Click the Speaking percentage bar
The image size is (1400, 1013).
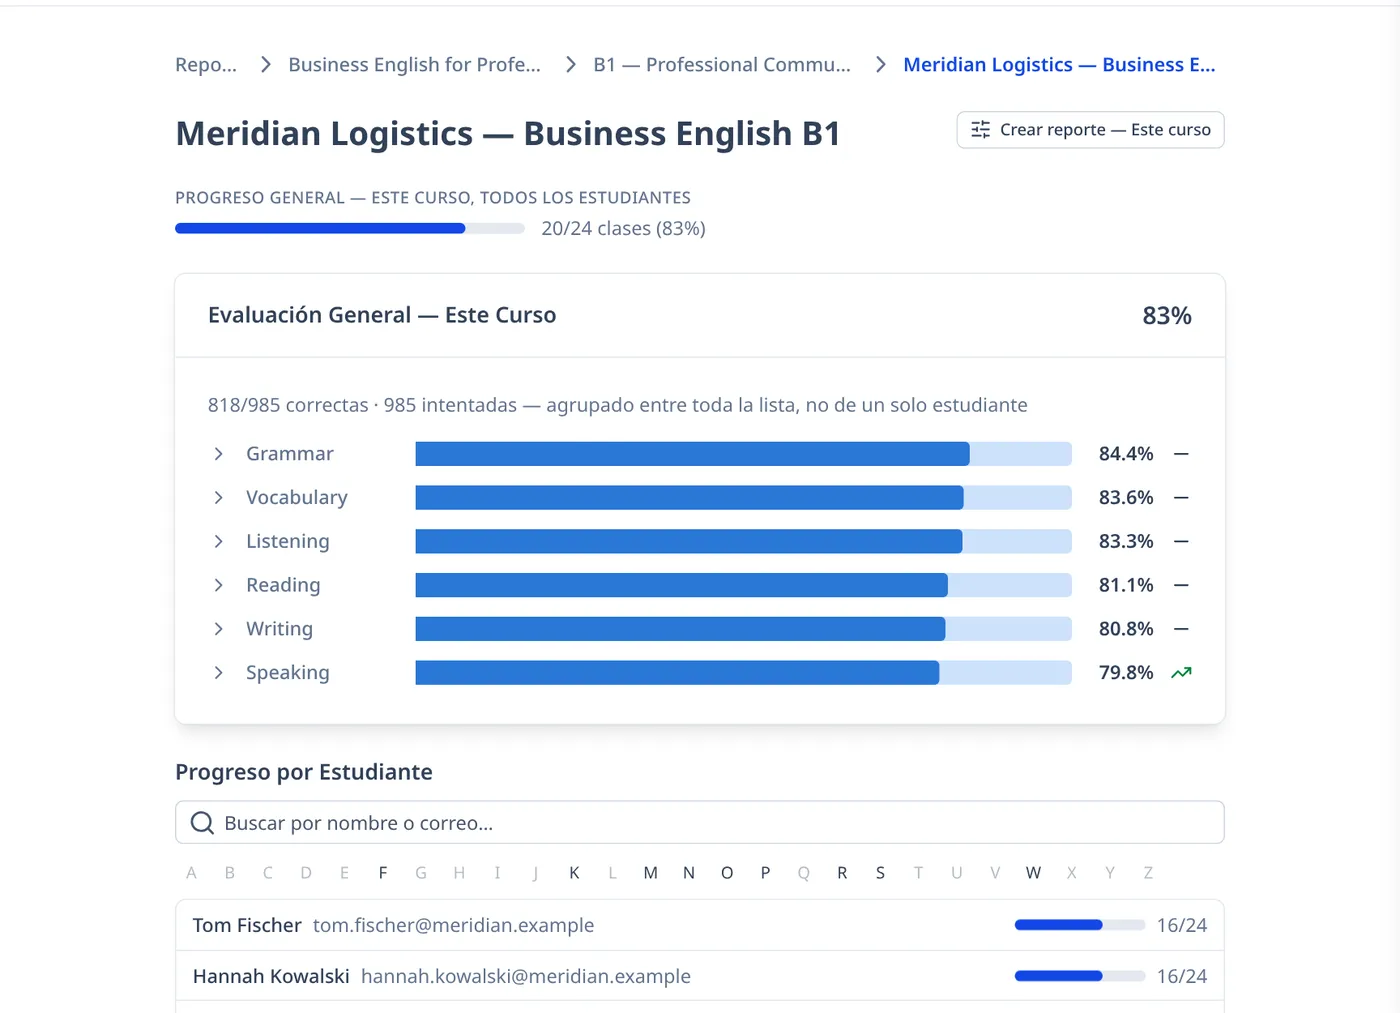743,673
